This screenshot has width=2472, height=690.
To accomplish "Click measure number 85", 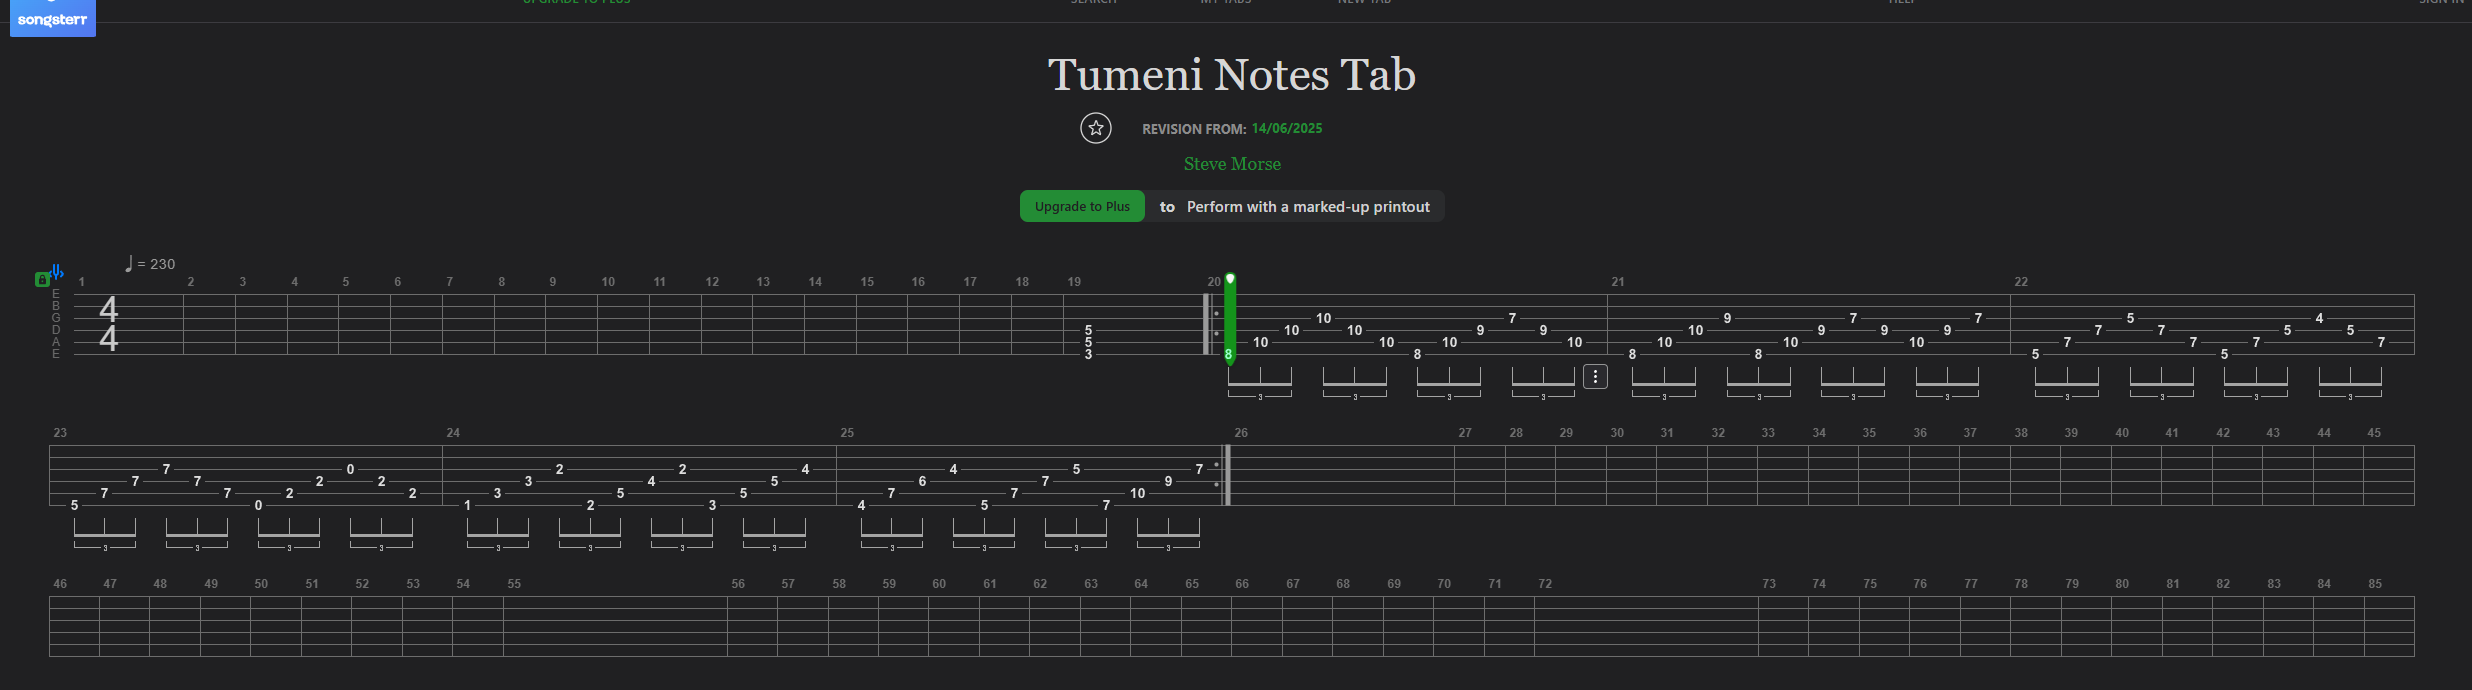I will coord(2375,584).
